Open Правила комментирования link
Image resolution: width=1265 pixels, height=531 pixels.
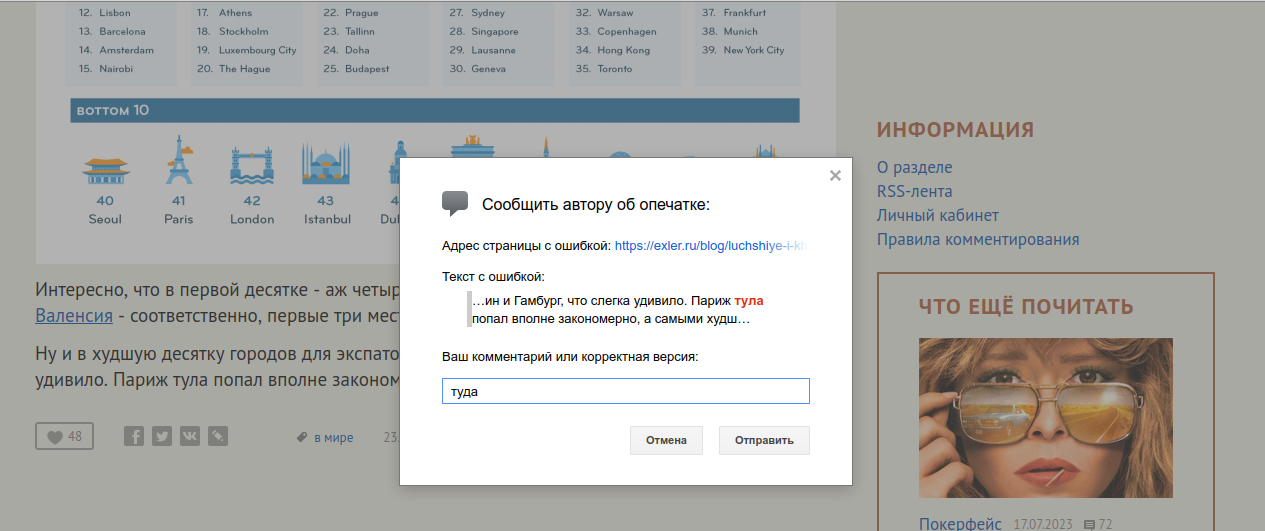977,239
